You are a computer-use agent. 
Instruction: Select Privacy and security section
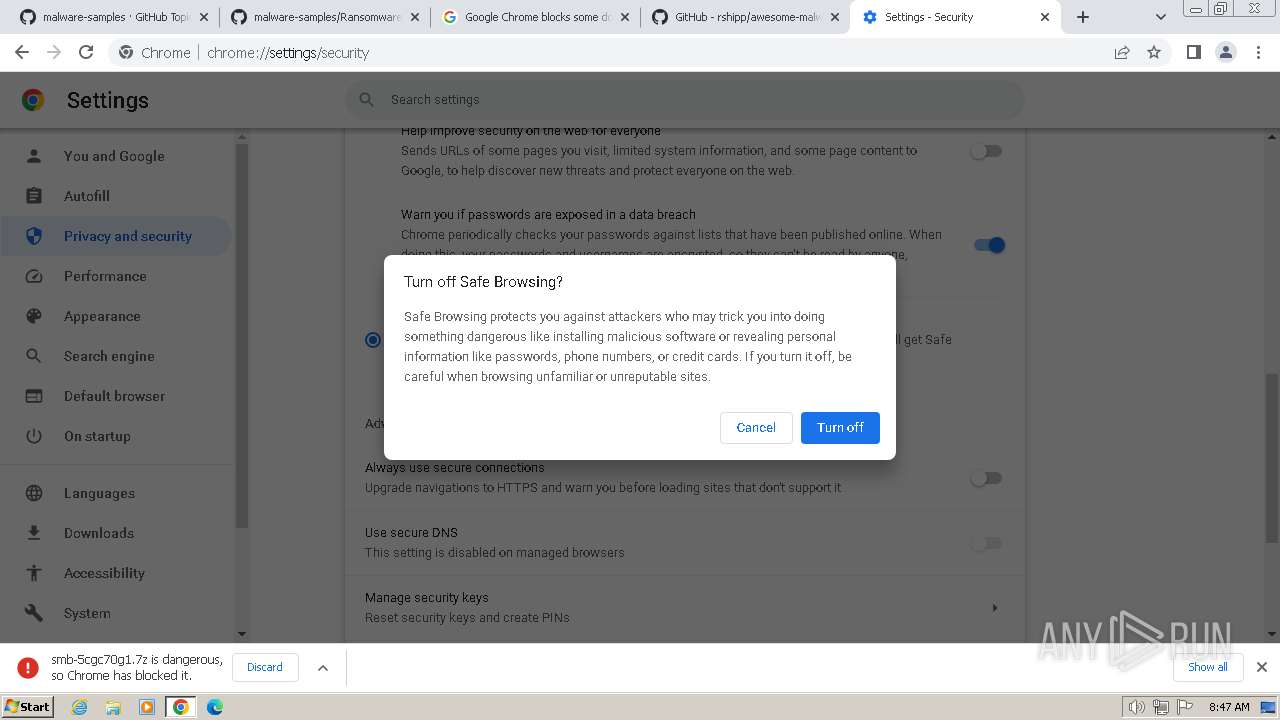point(116,236)
